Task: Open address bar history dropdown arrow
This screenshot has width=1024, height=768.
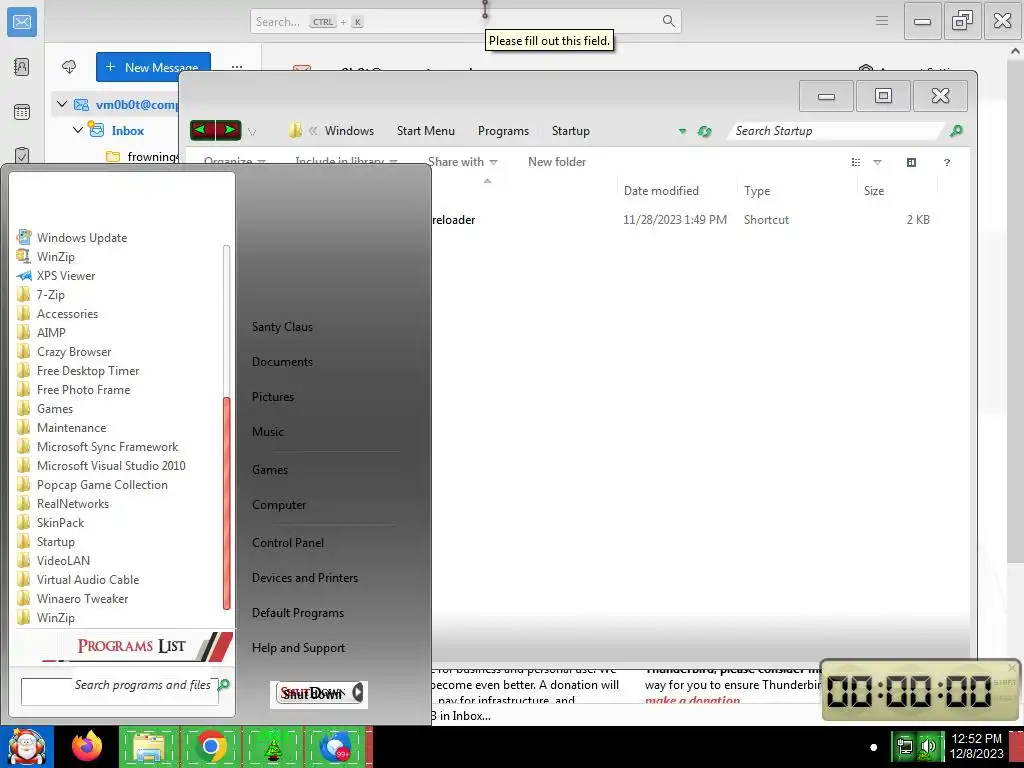Action: click(x=682, y=131)
